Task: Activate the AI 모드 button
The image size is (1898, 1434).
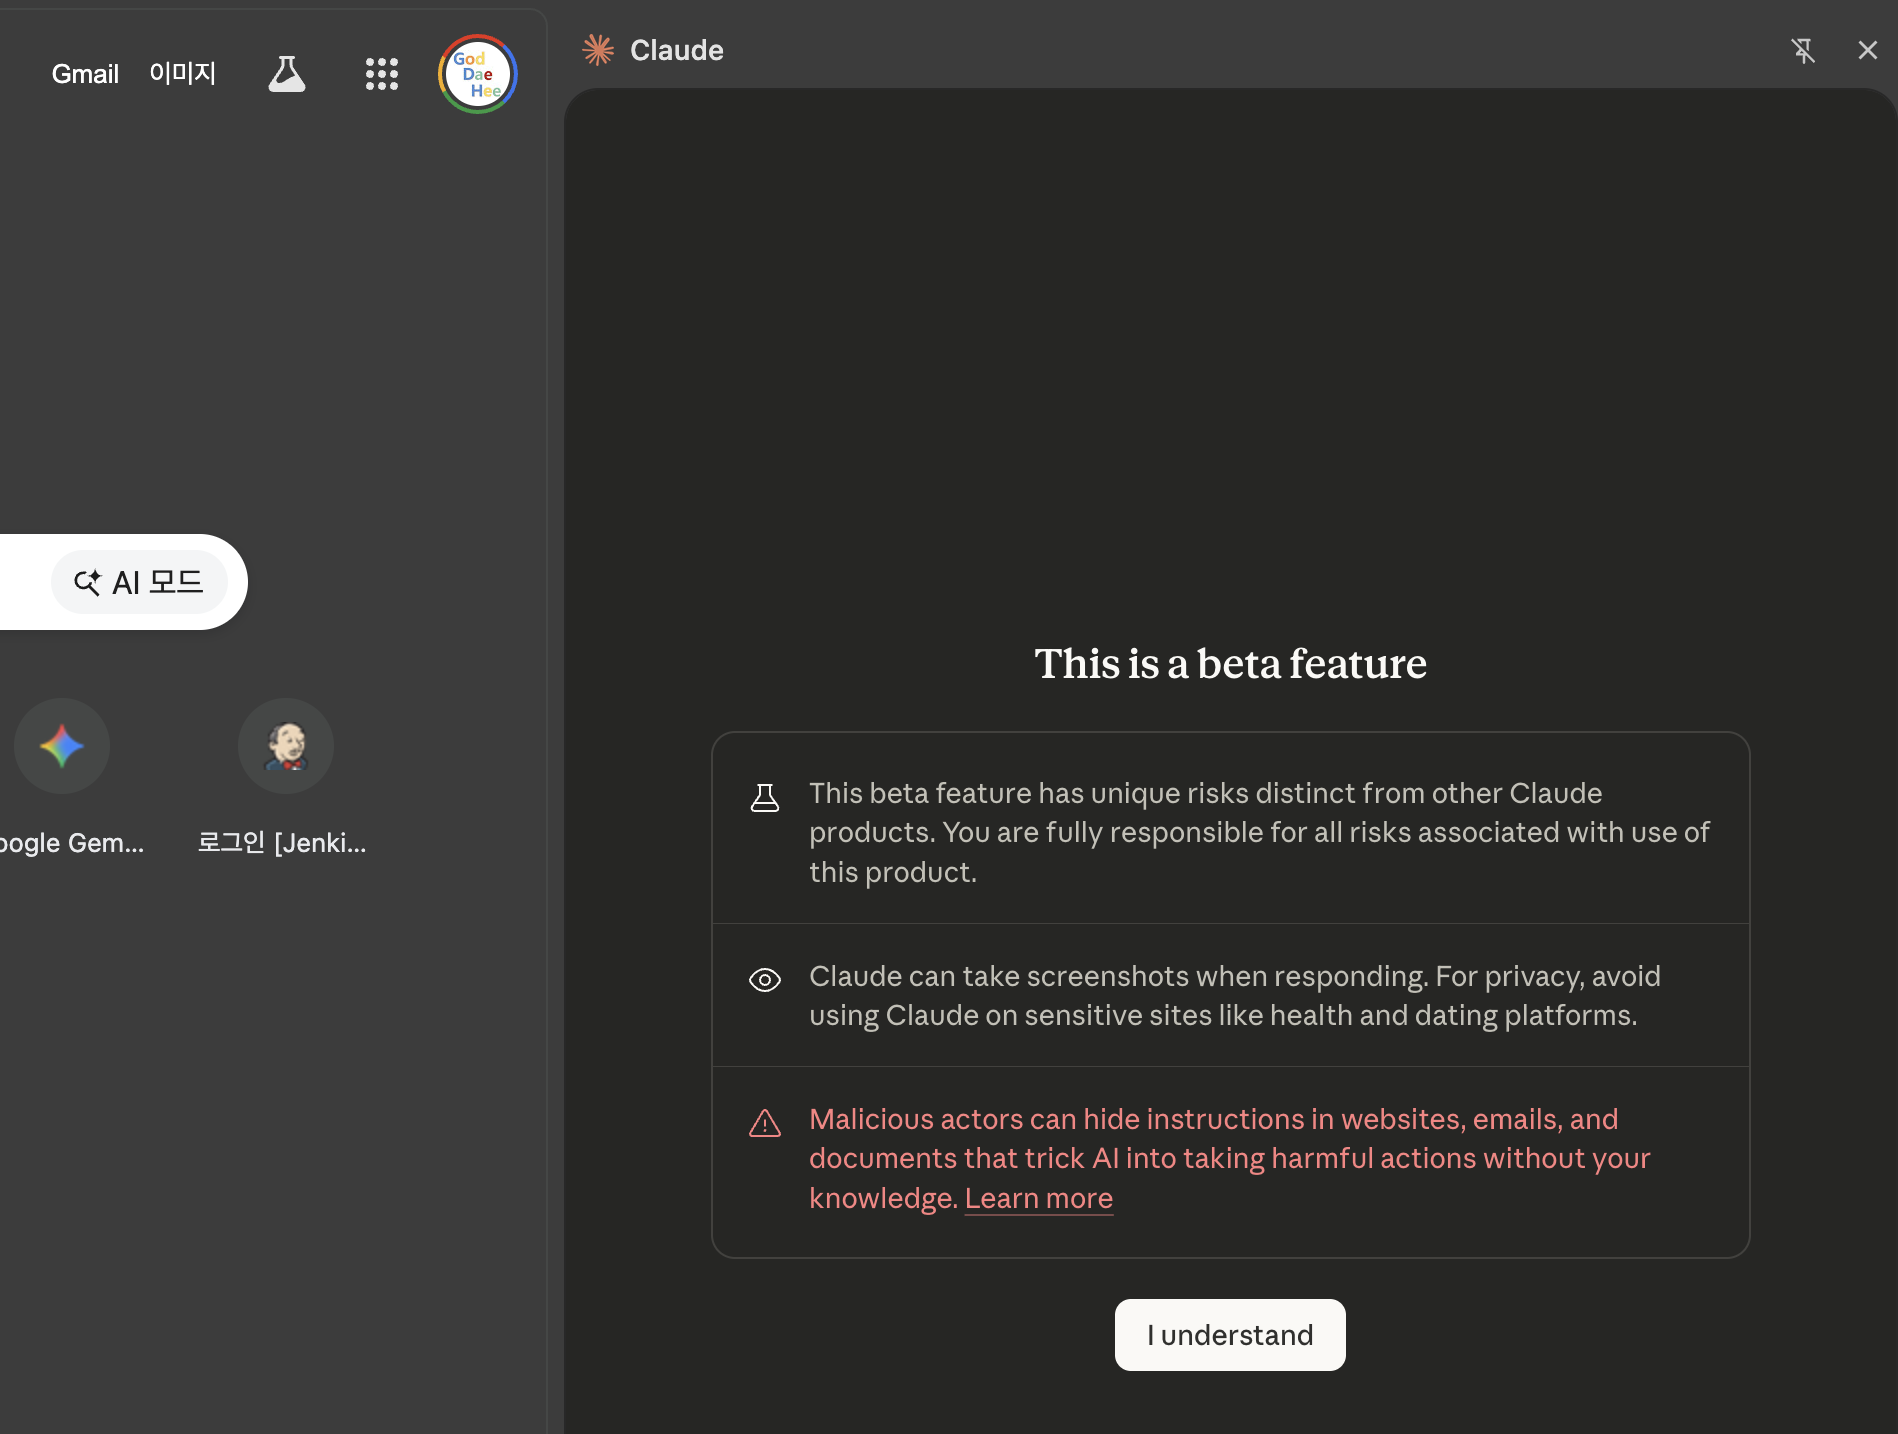Action: [139, 582]
